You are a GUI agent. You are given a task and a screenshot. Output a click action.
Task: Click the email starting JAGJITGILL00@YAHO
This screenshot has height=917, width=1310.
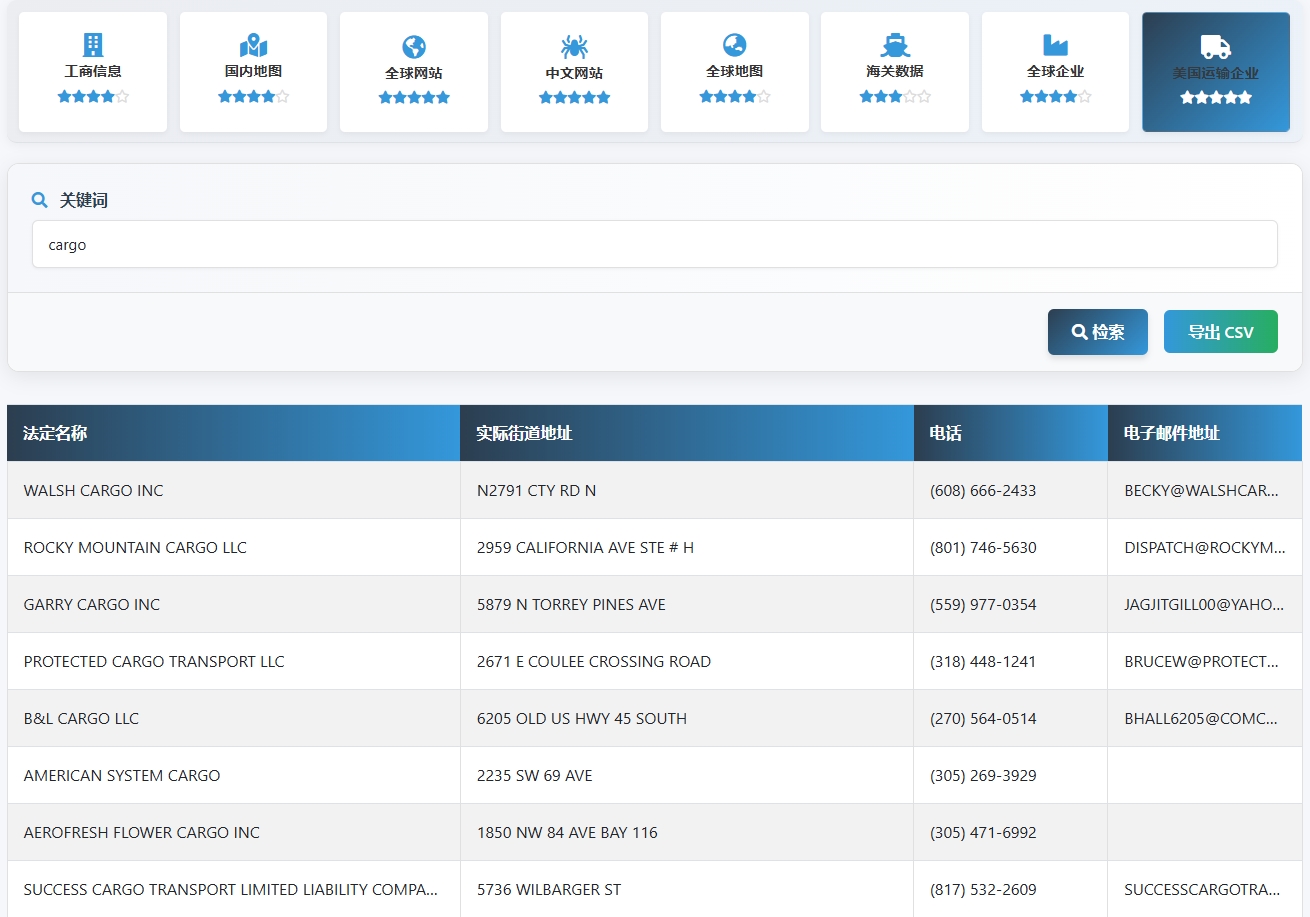[x=1204, y=604]
